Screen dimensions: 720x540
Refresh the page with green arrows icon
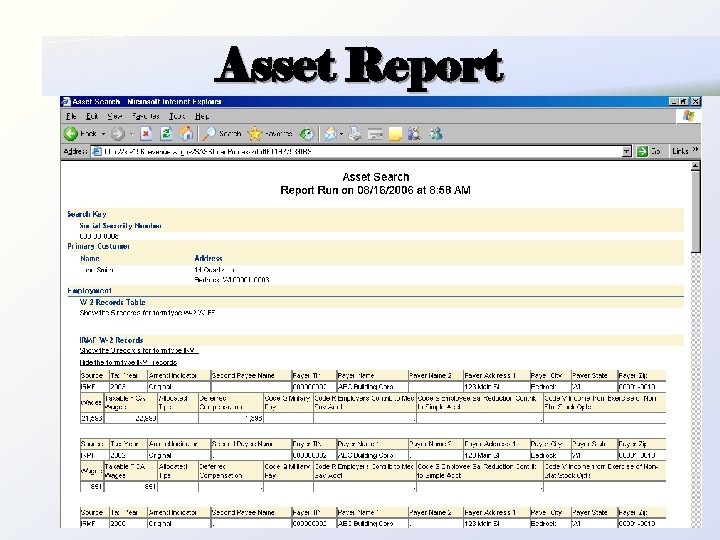point(166,134)
